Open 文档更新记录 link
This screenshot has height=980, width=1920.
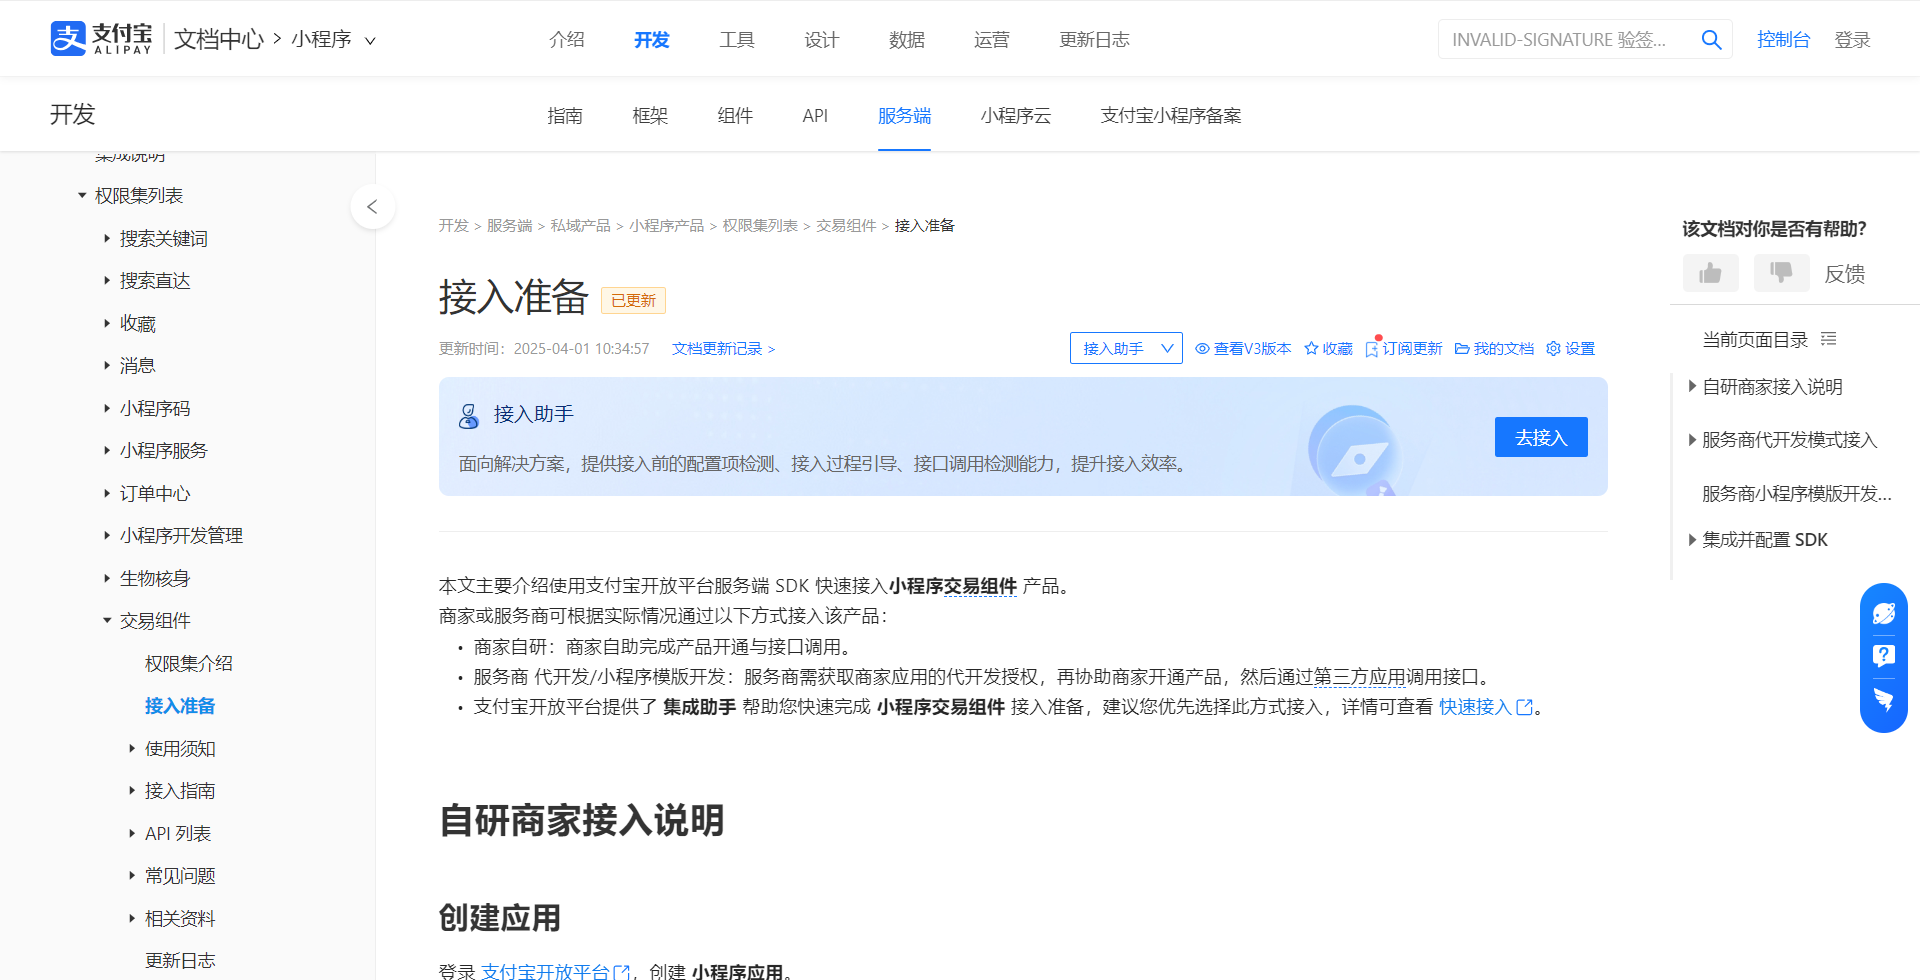pos(723,348)
